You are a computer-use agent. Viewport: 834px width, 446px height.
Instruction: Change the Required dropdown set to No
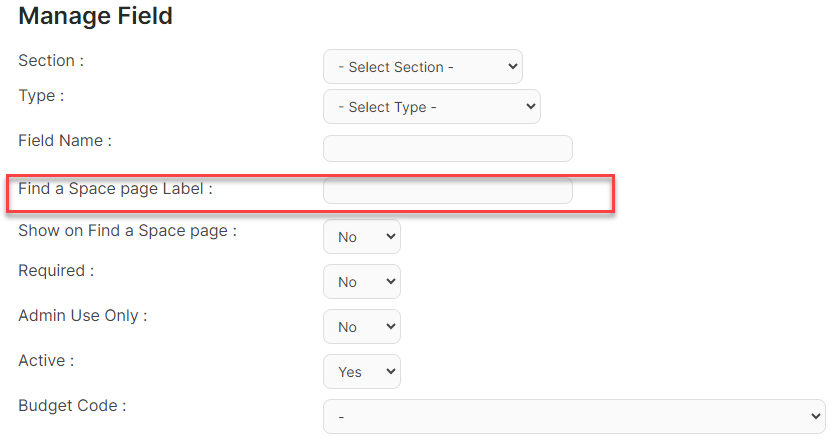362,282
